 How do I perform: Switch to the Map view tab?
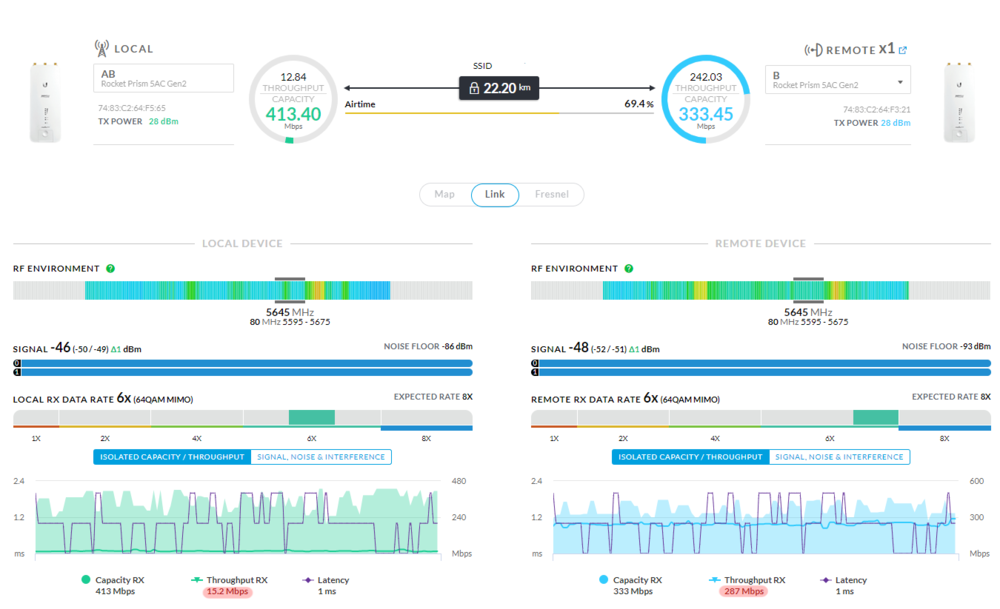(x=445, y=194)
